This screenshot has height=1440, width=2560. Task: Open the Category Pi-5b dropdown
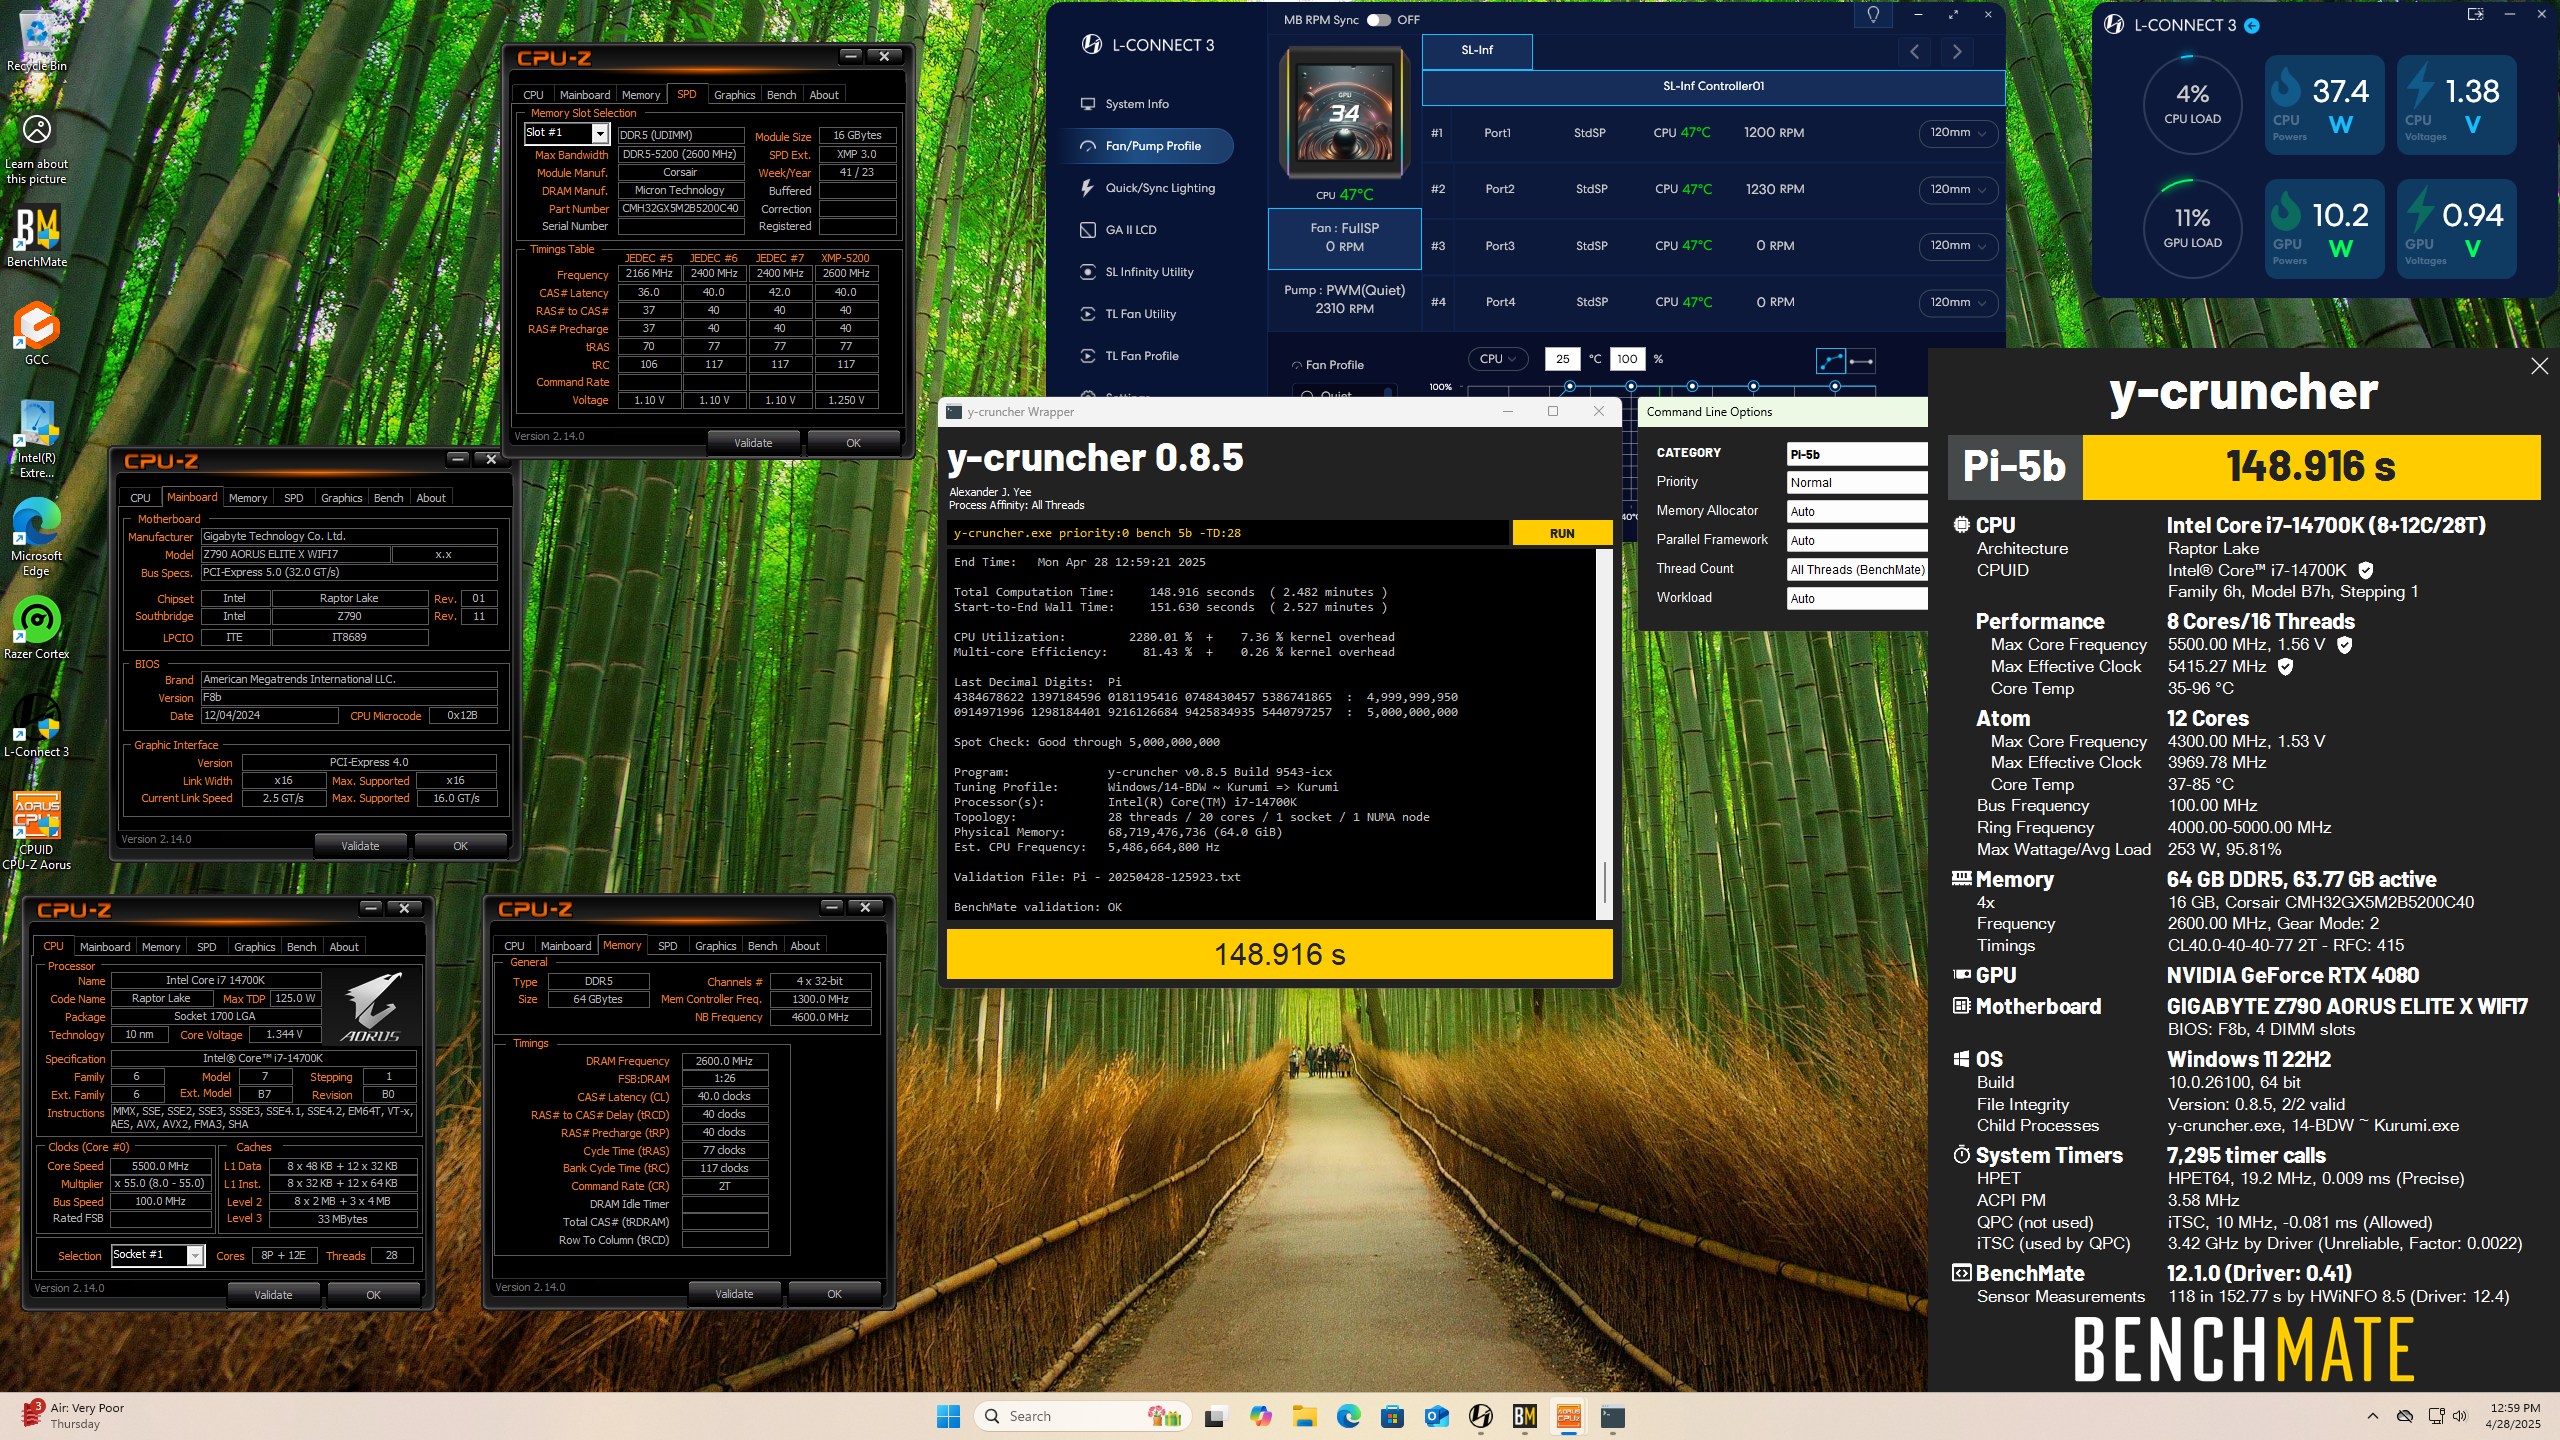pos(1857,454)
